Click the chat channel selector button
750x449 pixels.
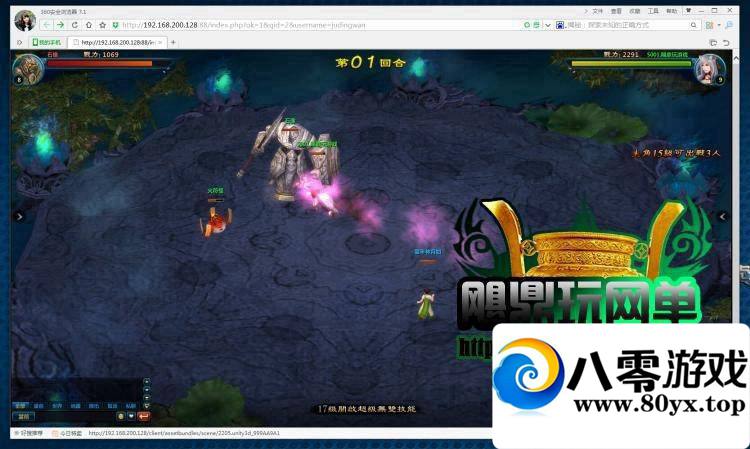[x=23, y=416]
